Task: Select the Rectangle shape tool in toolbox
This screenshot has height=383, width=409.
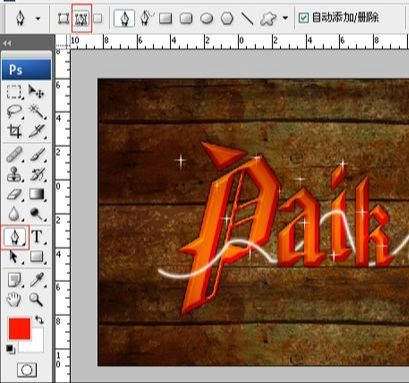Action: [37, 257]
